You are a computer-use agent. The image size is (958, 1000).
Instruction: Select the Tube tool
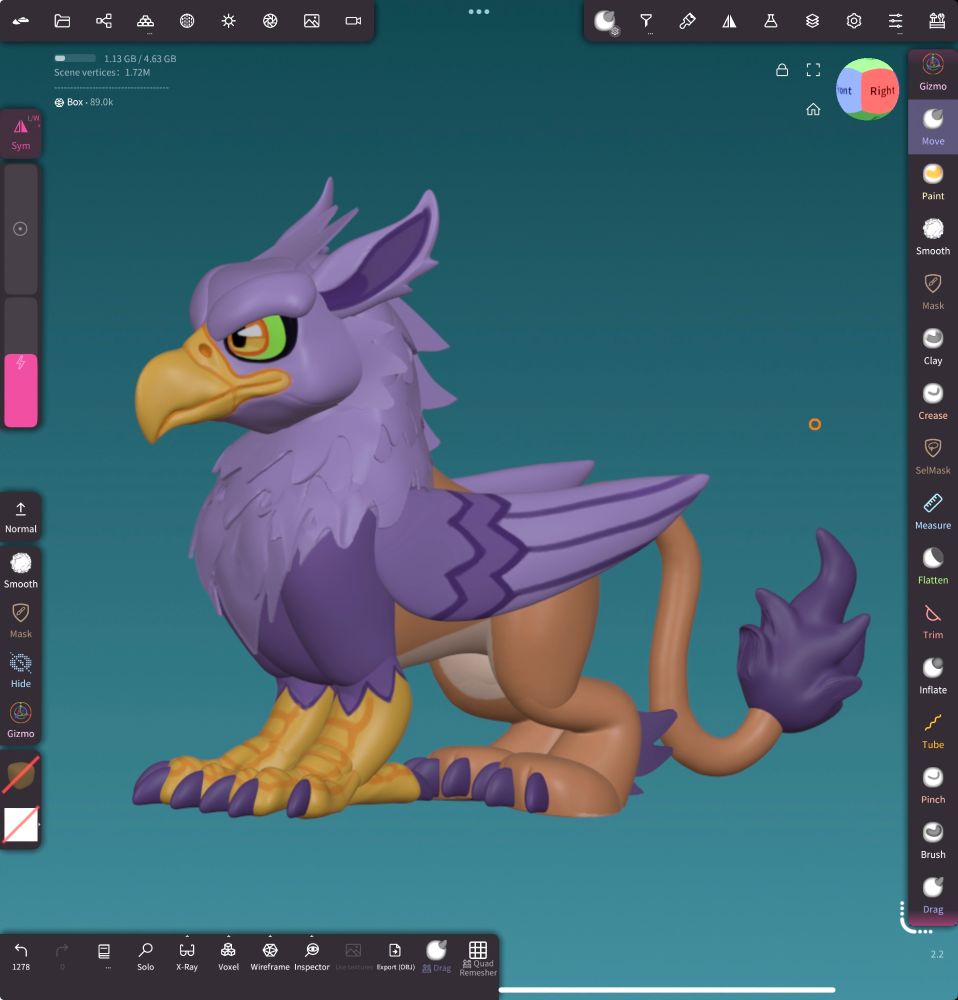932,730
